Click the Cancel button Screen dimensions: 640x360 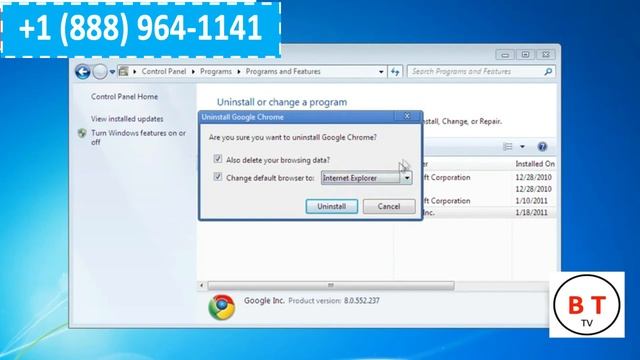(x=389, y=206)
